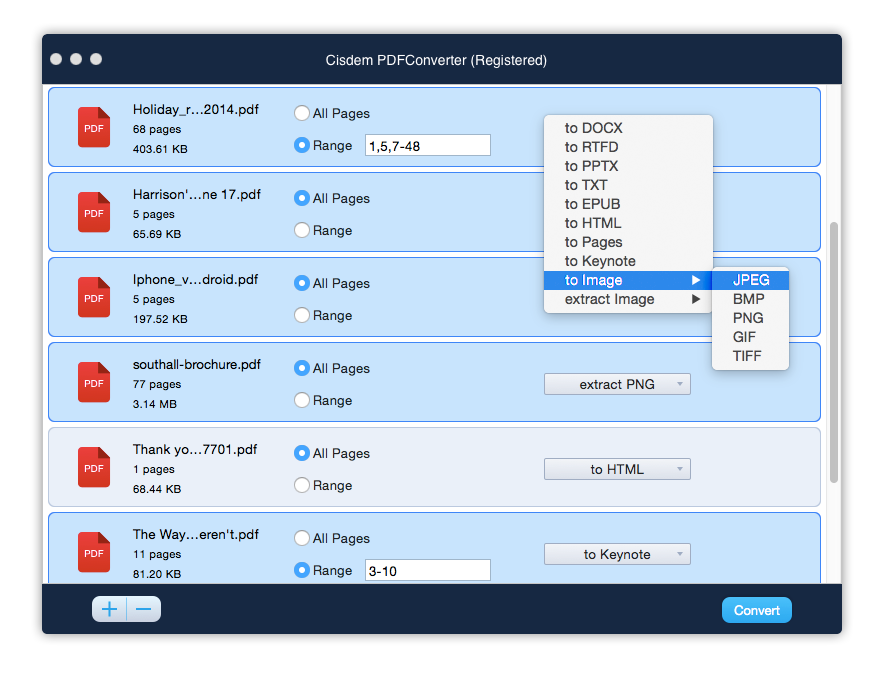884x684 pixels.
Task: Click the PDF icon for Harrison'…ne 17.pdf
Action: coord(94,213)
